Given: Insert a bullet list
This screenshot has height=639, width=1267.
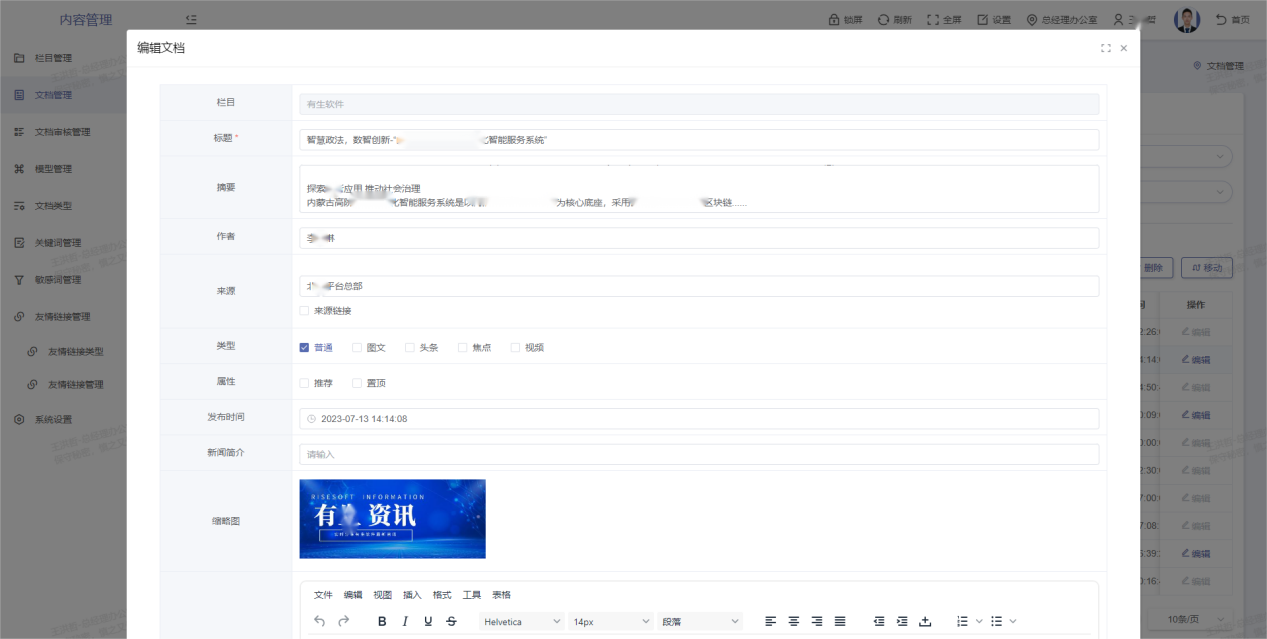Looking at the screenshot, I should click(x=996, y=621).
